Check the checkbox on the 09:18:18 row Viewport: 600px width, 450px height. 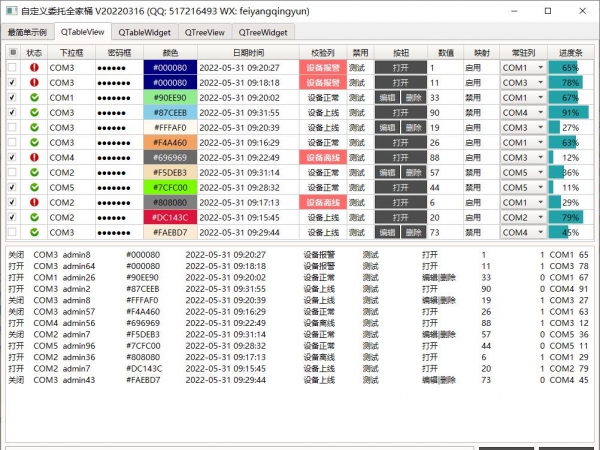[12, 83]
